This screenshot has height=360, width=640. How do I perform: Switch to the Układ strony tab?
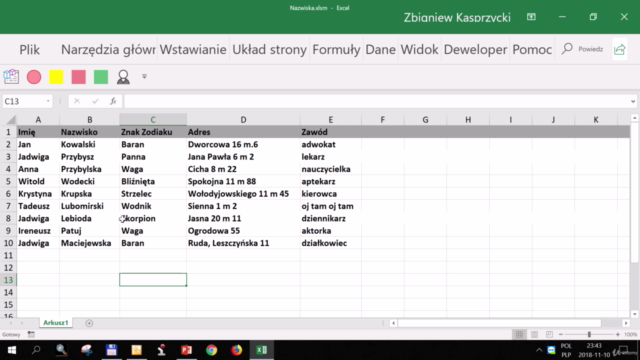(x=269, y=49)
